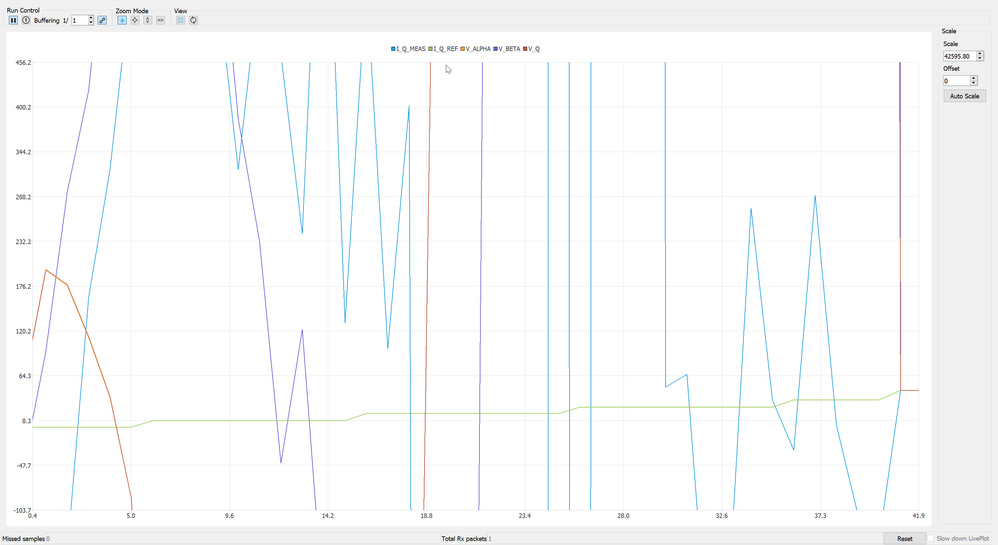Click the V_ALPHA legend entry
This screenshot has height=545, width=998.
coord(475,49)
